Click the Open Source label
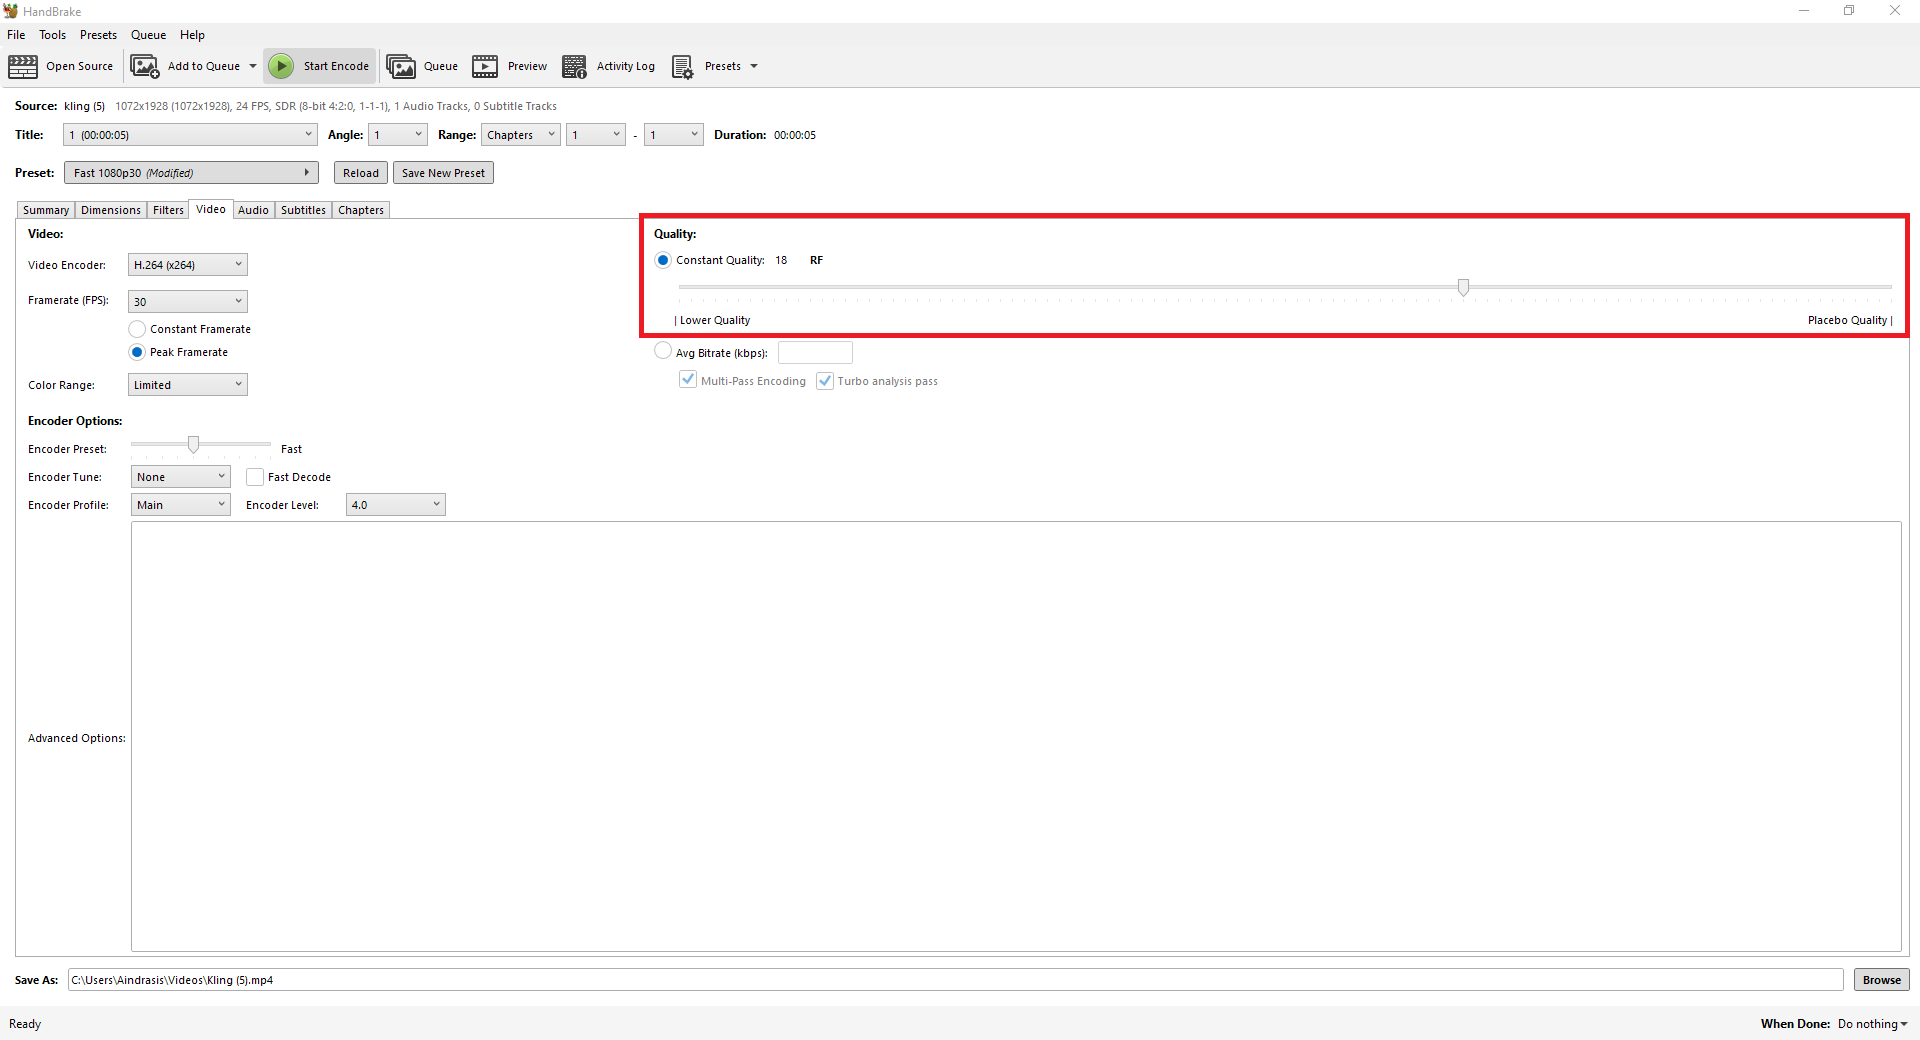Screen dimensions: 1920x1040 tap(79, 67)
